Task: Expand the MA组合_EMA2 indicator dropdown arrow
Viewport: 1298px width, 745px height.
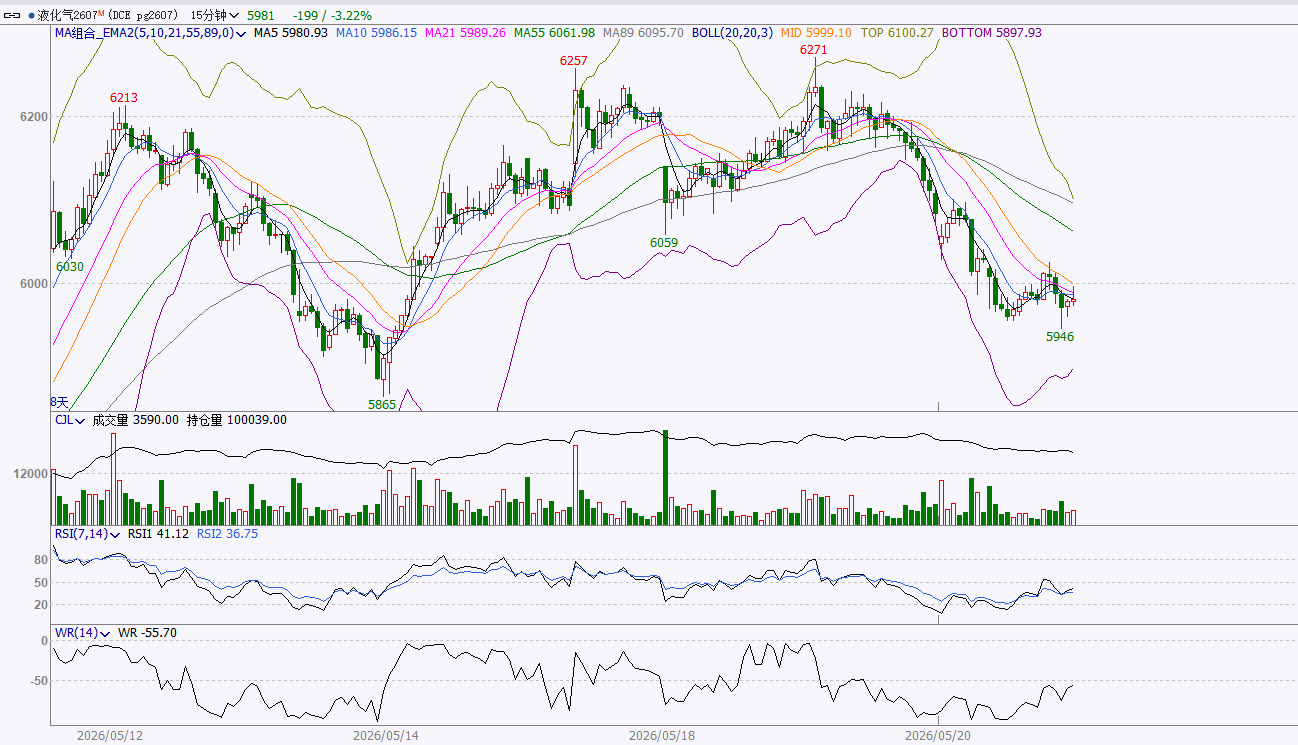Action: [x=243, y=33]
